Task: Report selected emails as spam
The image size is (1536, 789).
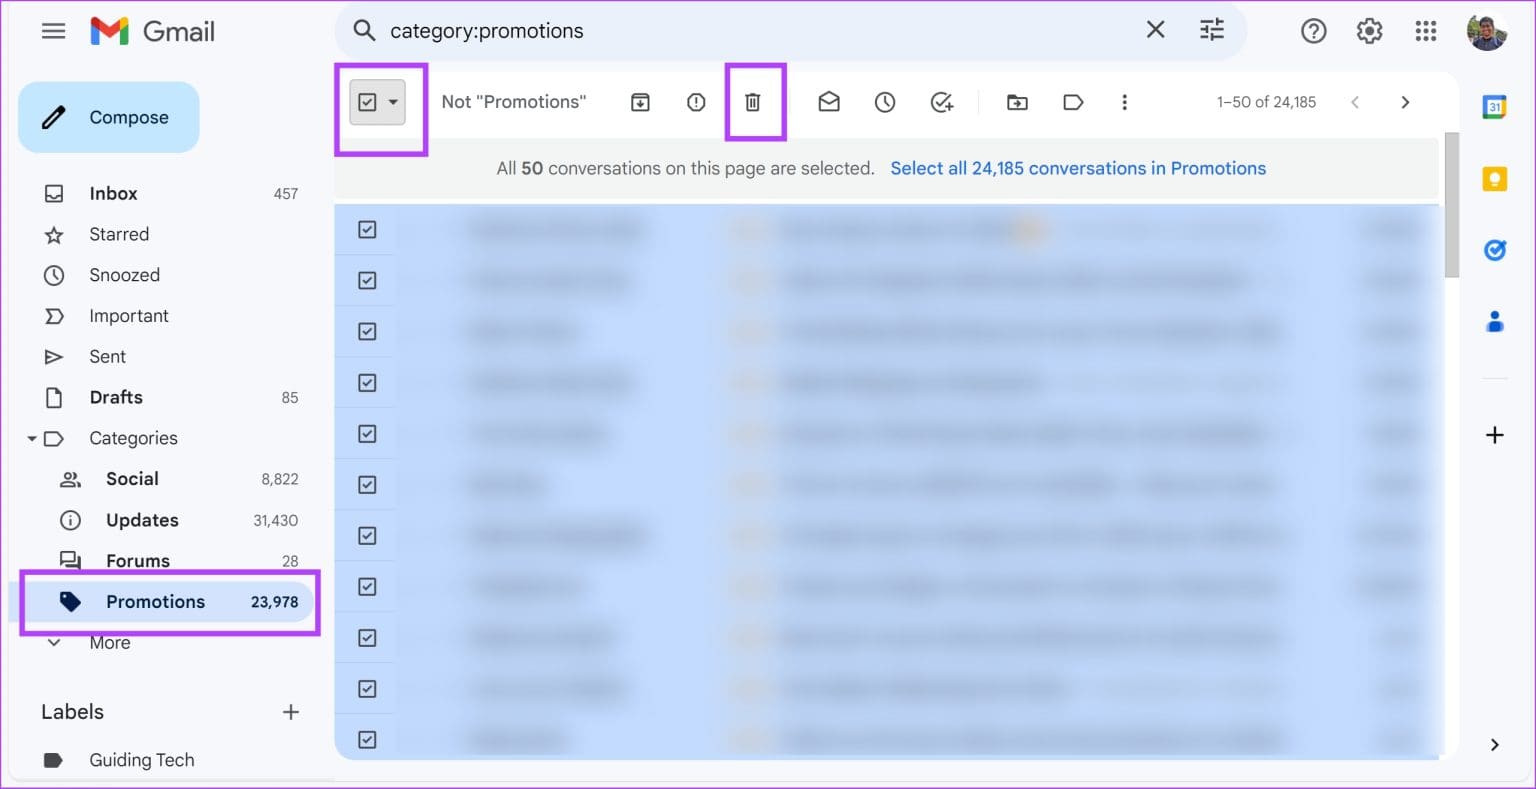Action: [696, 101]
